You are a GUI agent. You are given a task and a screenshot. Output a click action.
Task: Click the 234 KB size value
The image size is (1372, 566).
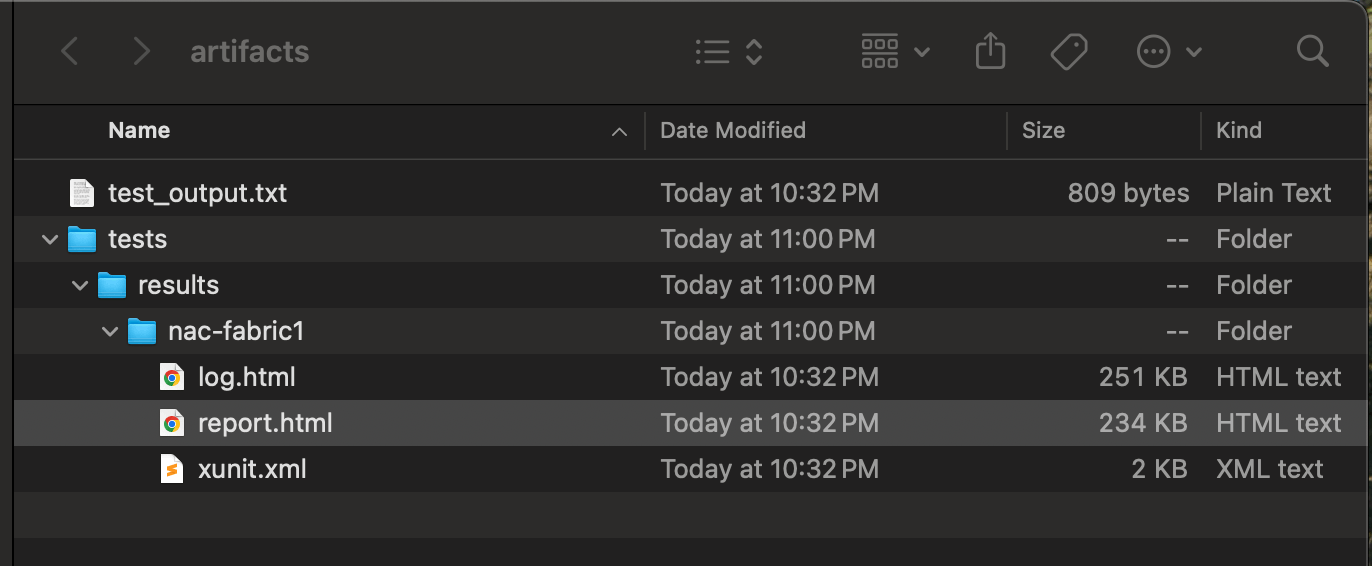point(1143,423)
